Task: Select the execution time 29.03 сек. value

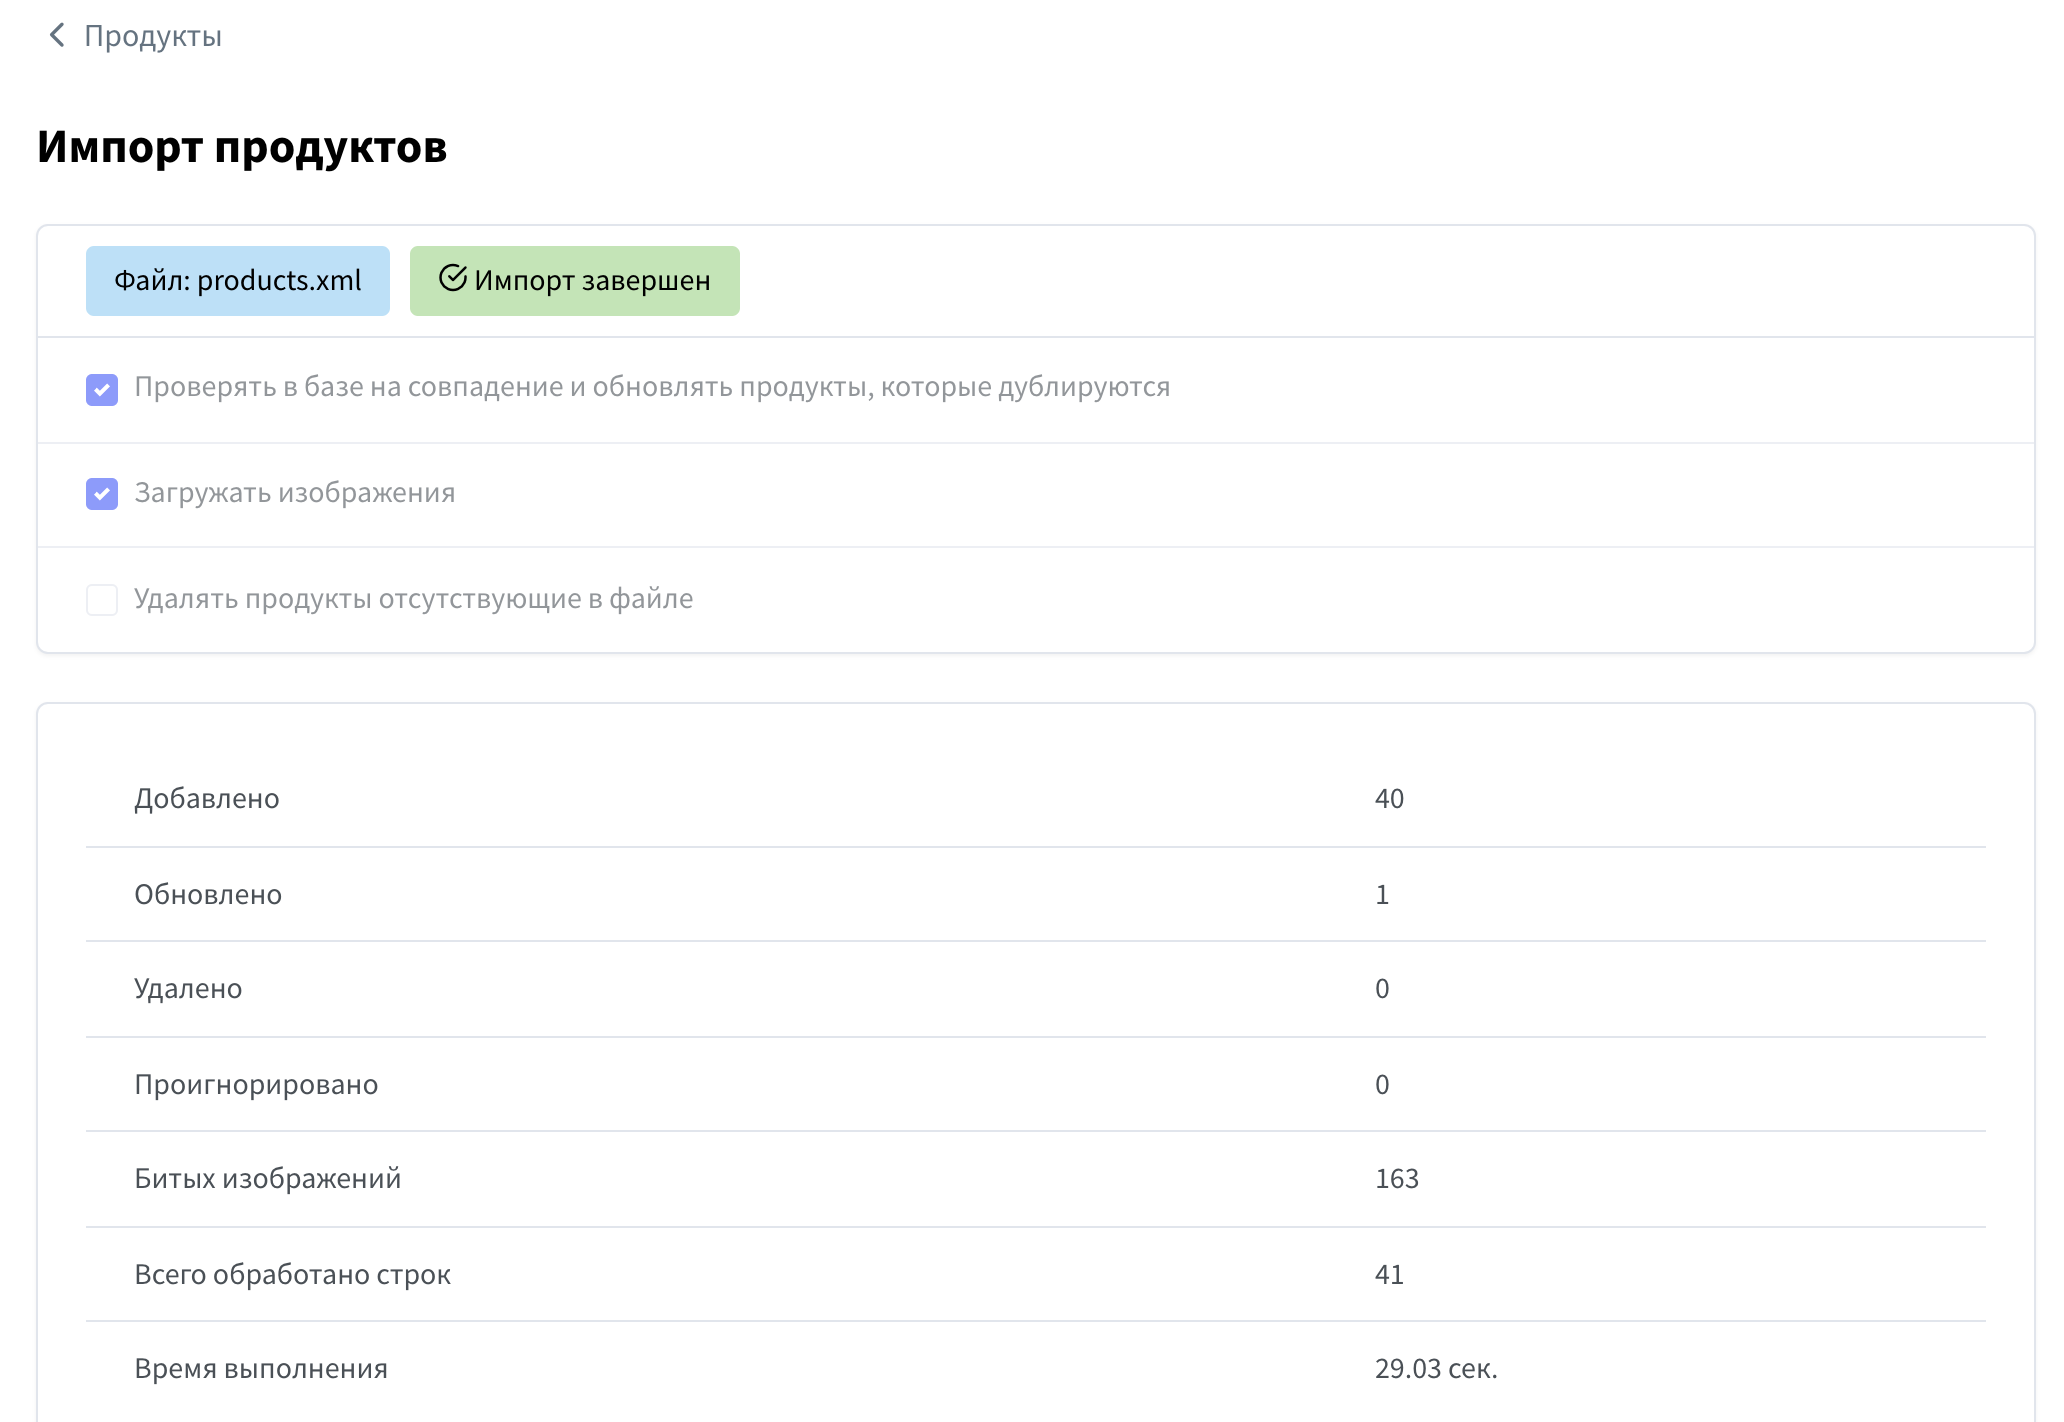Action: [1436, 1369]
